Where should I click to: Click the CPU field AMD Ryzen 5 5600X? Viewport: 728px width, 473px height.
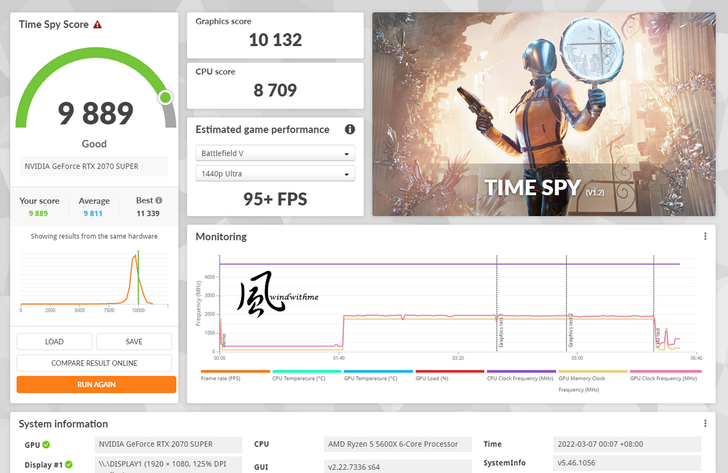[x=397, y=444]
